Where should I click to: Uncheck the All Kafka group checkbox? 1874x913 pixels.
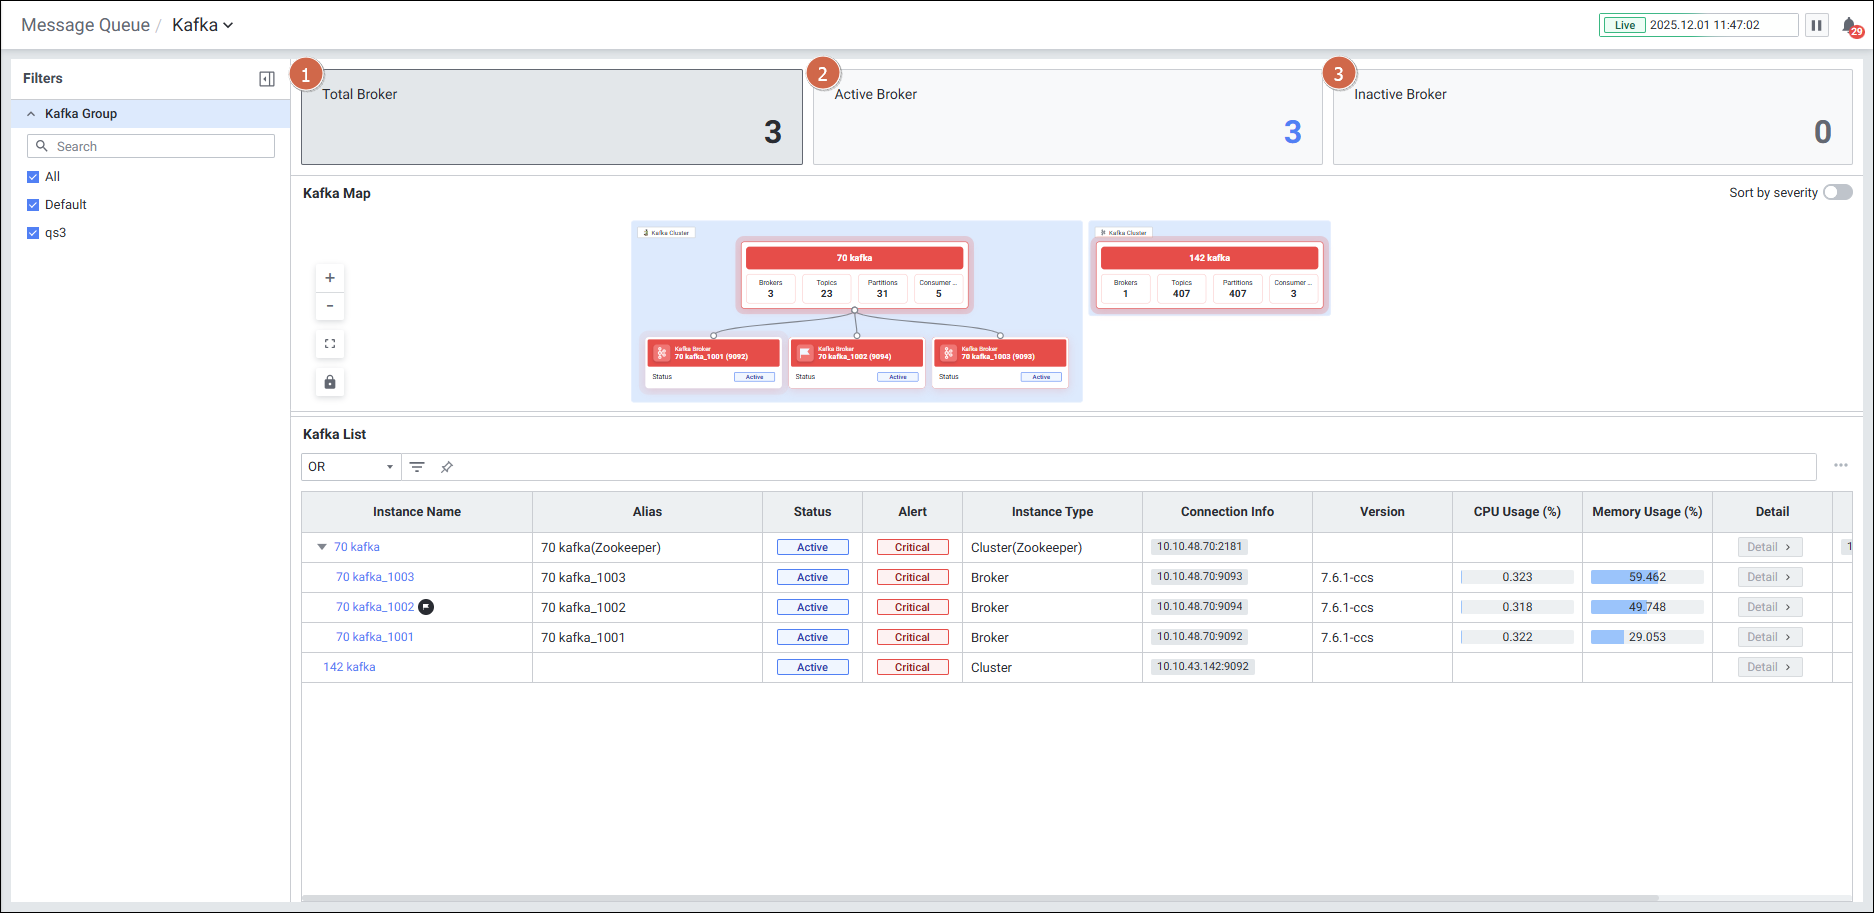pos(33,177)
